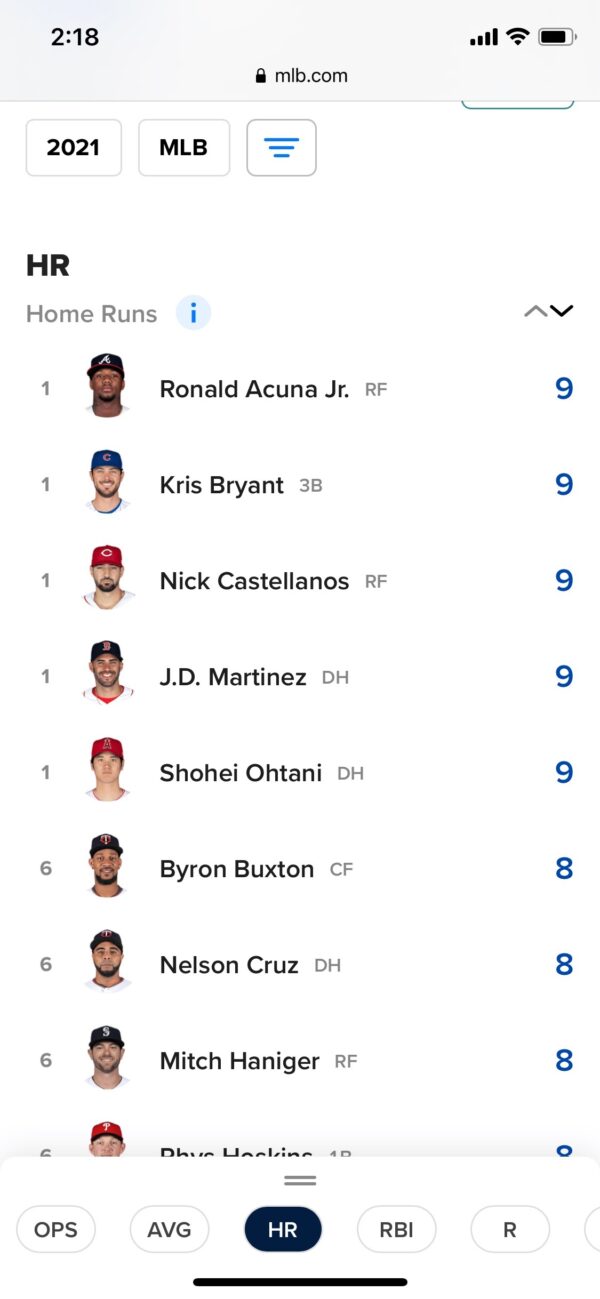Switch to the OPS stat tab

[56, 1230]
